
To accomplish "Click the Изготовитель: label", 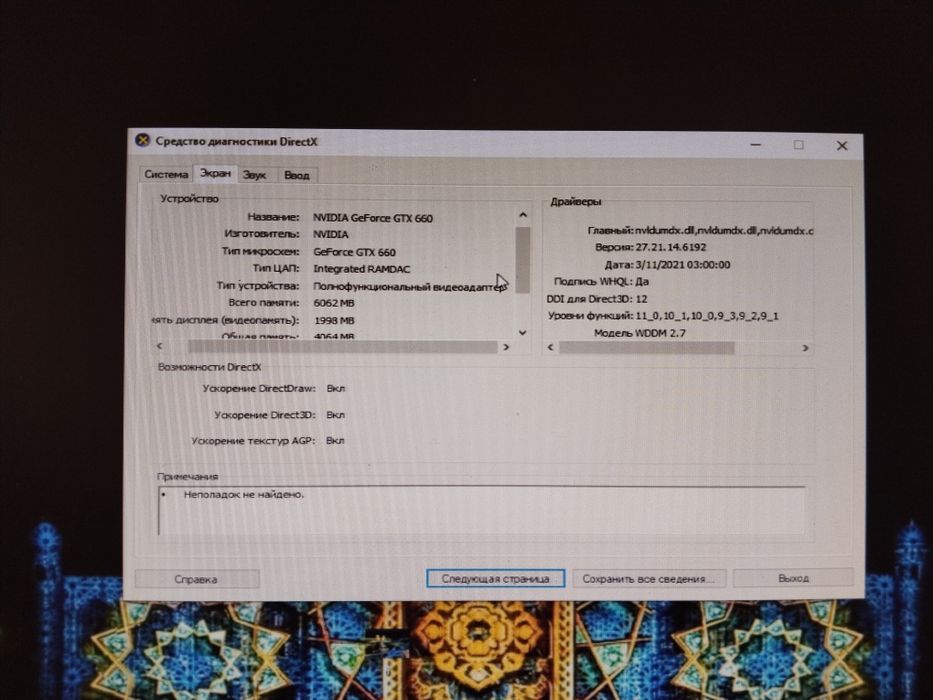I will point(262,234).
